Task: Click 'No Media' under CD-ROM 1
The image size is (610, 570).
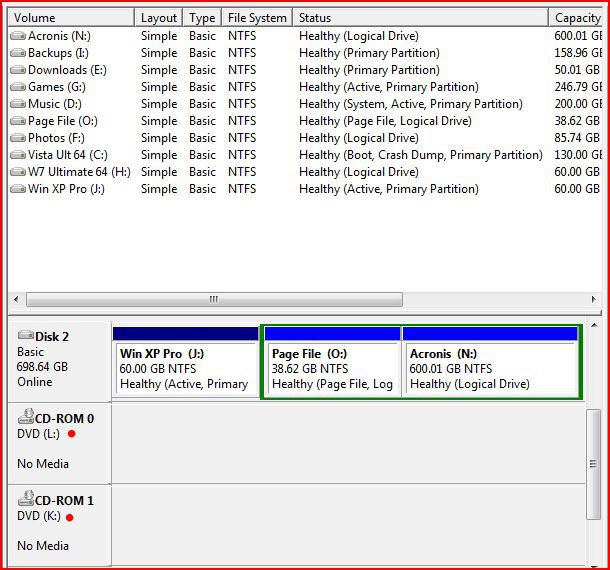Action: 43,546
